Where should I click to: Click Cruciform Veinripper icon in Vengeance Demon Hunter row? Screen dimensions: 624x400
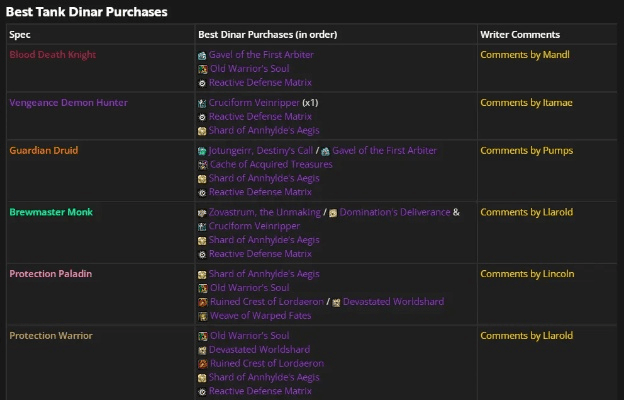pyautogui.click(x=202, y=103)
